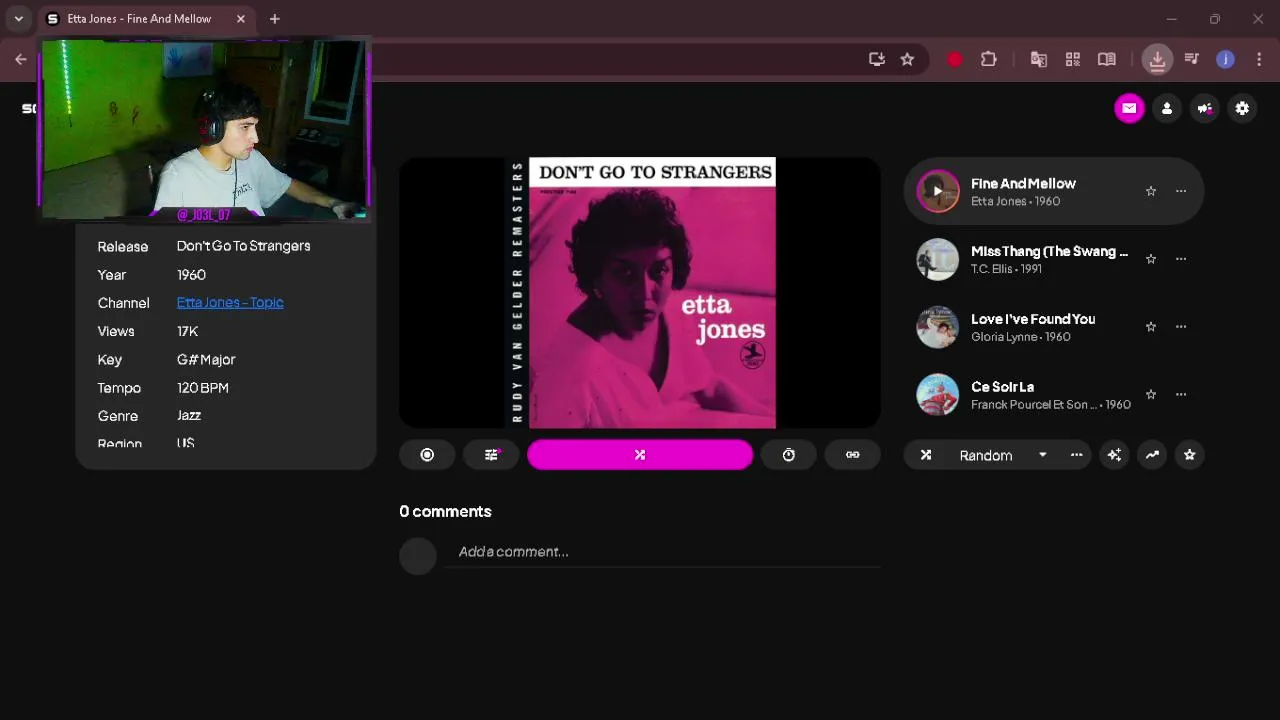Select the Ce Soir La track thumbnail
Viewport: 1280px width, 720px height.
pyautogui.click(x=938, y=394)
